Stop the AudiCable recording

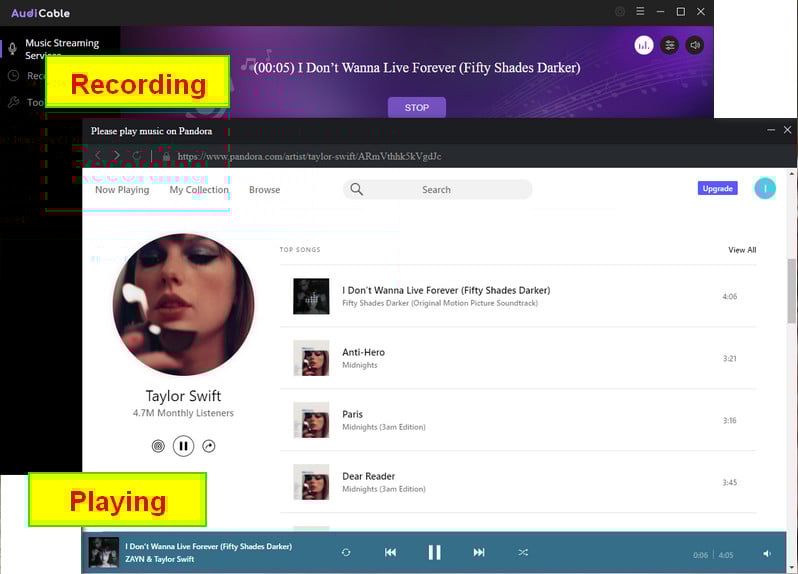coord(417,107)
